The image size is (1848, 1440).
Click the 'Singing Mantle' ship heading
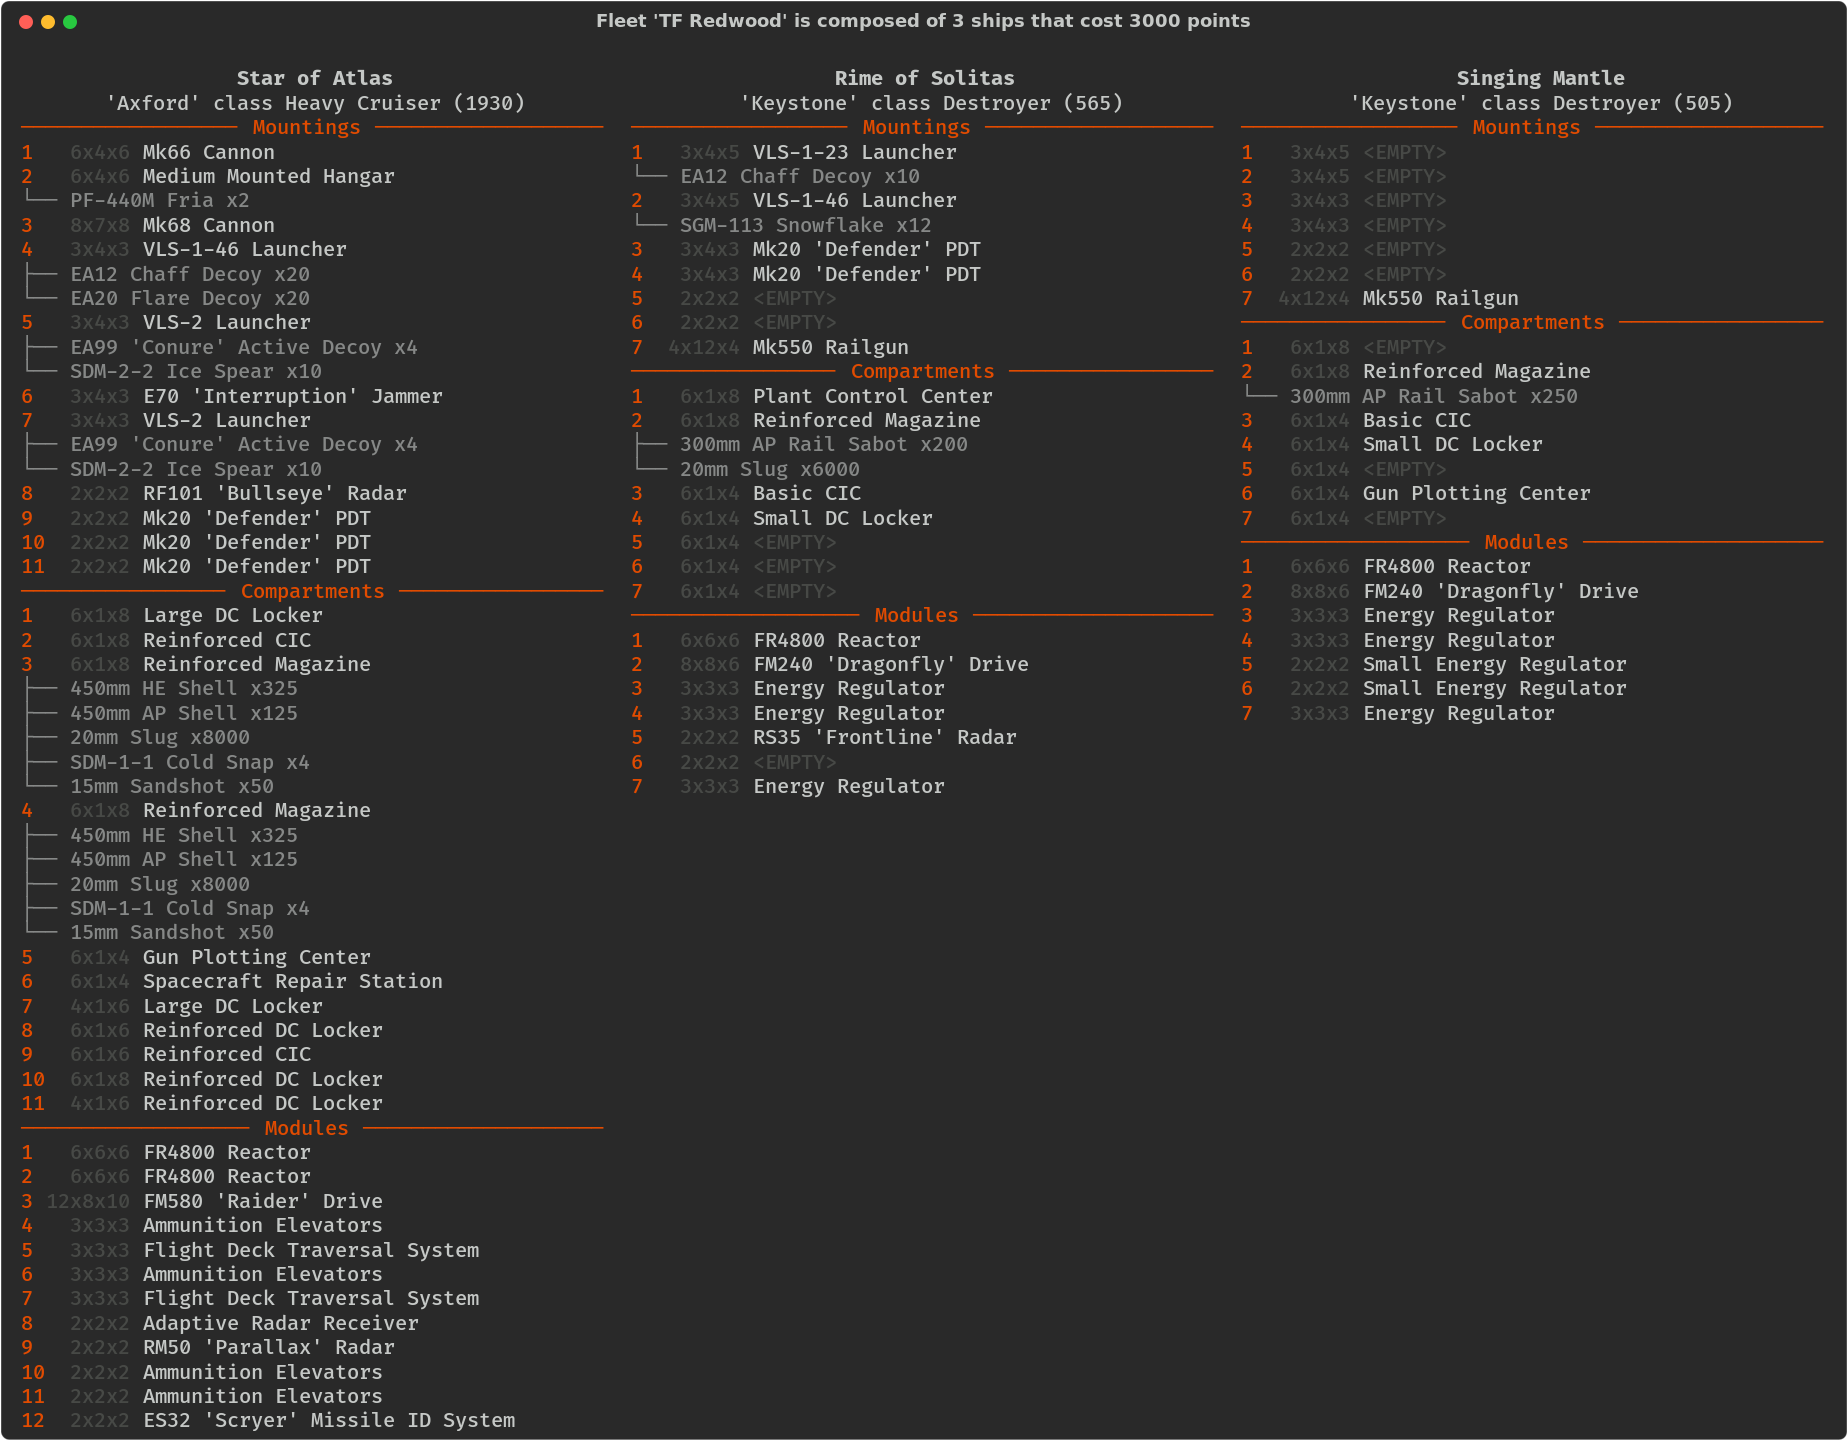[x=1540, y=78]
